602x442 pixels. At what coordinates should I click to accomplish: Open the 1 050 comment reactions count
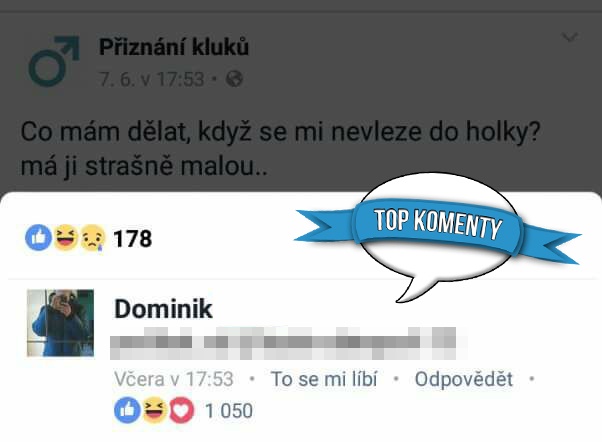[x=229, y=411]
